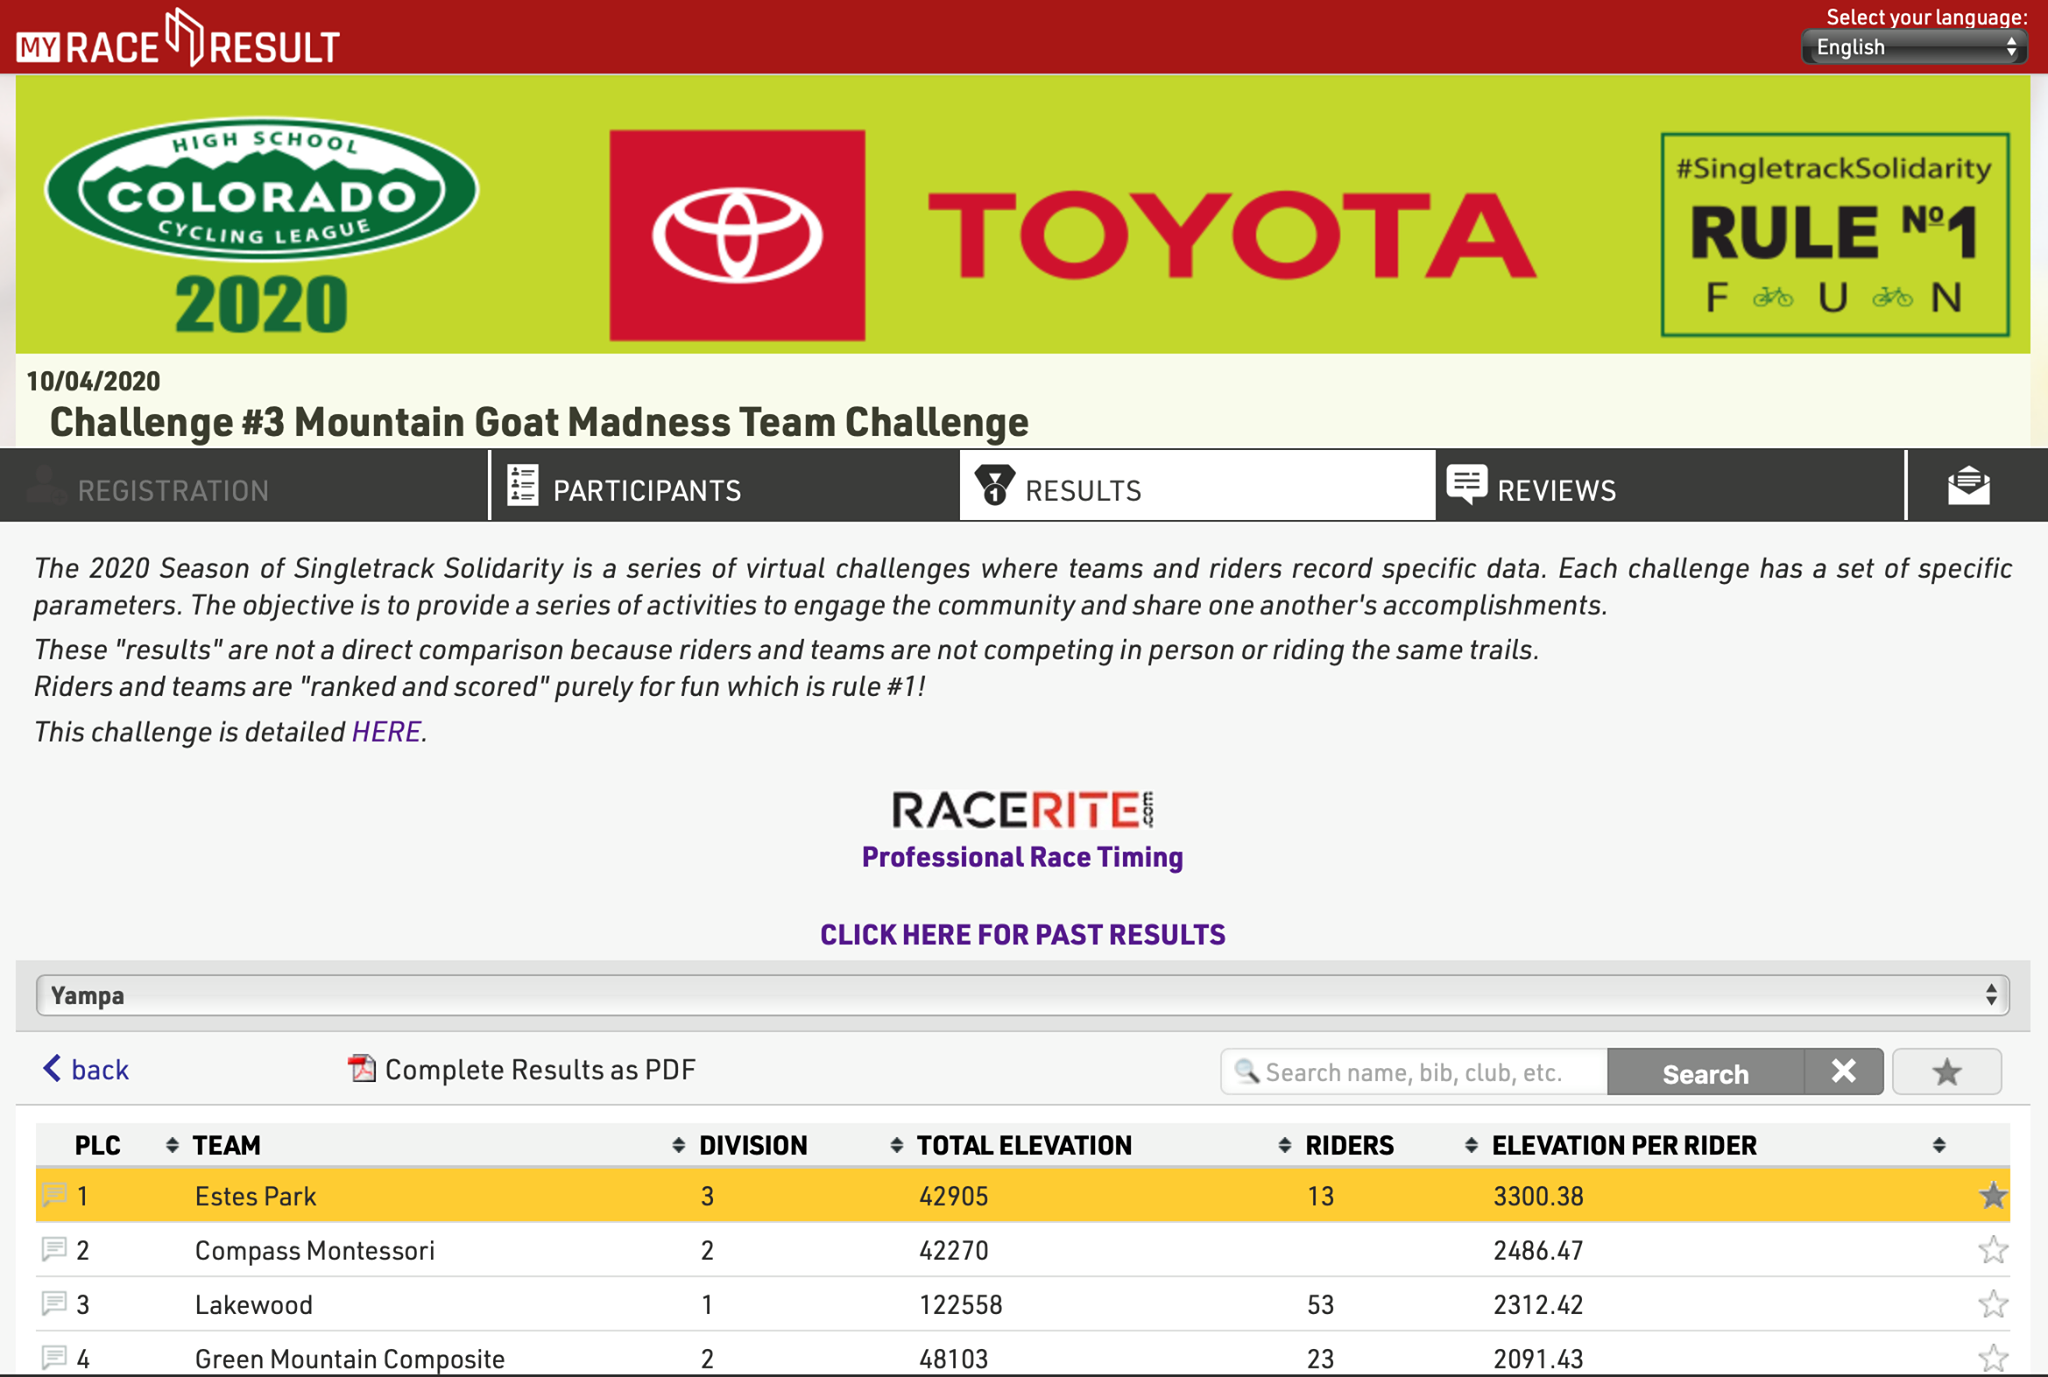Open the language selector dropdown
Screen dimensions: 2048x1377
tap(1914, 47)
